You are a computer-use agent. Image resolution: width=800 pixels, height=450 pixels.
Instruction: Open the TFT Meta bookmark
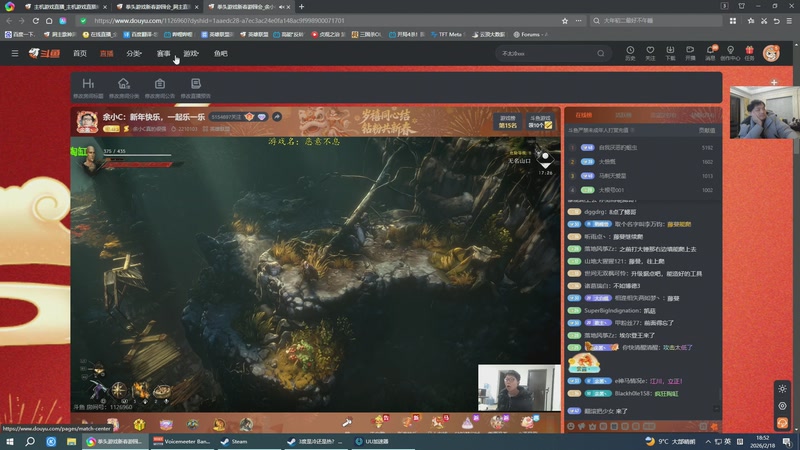(x=446, y=34)
